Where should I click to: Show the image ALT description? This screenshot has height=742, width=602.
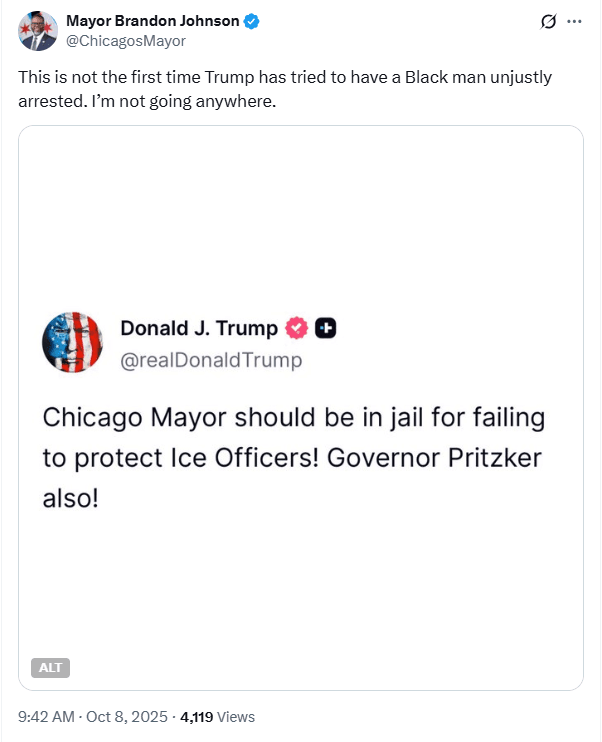49,668
